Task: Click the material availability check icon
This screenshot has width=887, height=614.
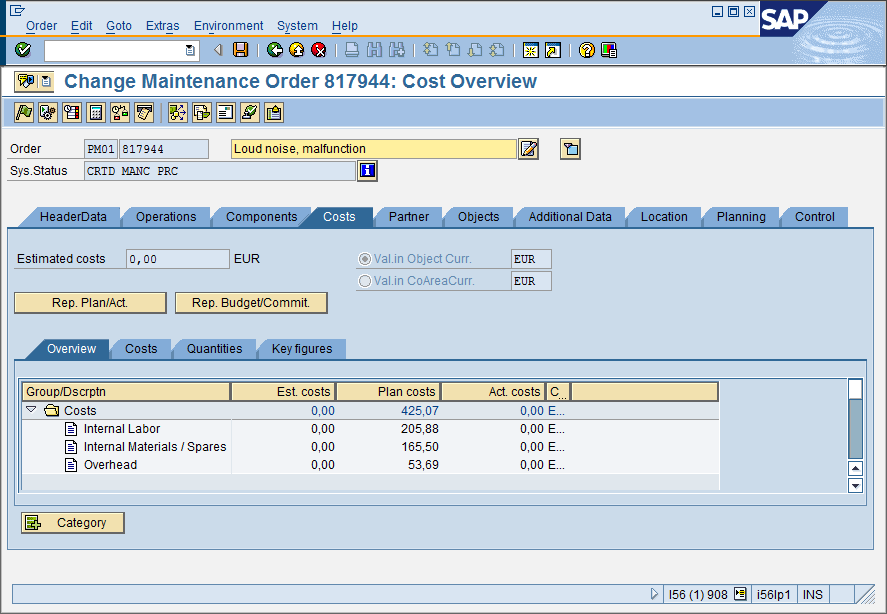Action: (x=120, y=113)
